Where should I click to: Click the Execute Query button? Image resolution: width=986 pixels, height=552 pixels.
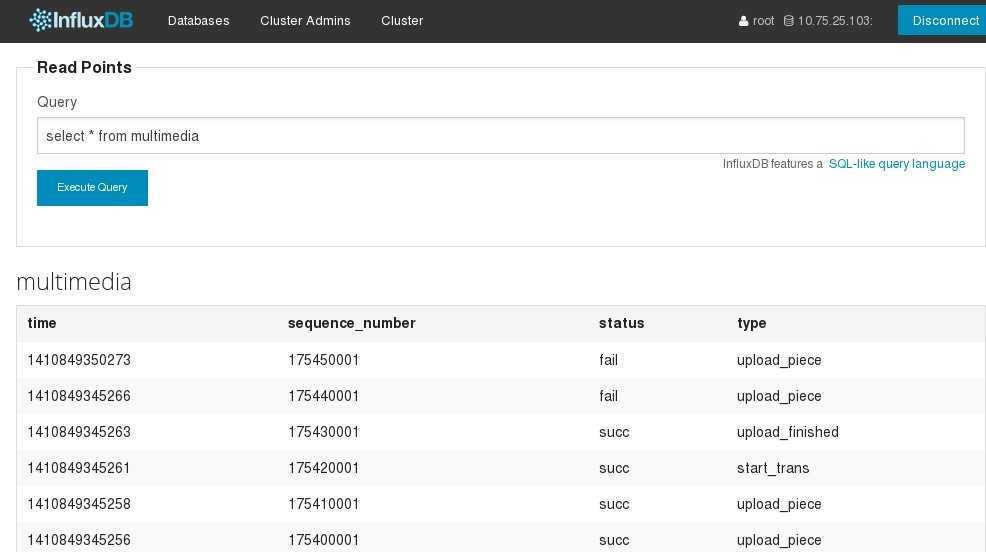pyautogui.click(x=92, y=187)
